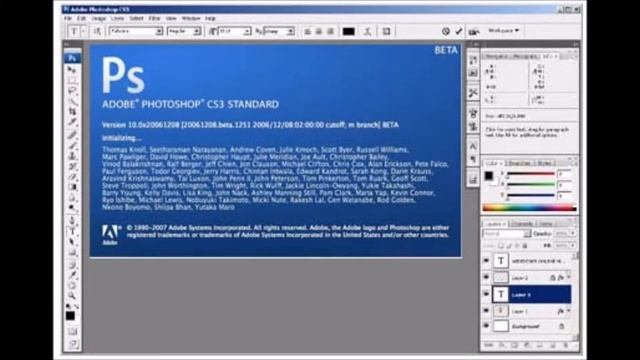
Task: Toggle lock image pixels in Layers panel
Action: (509, 246)
